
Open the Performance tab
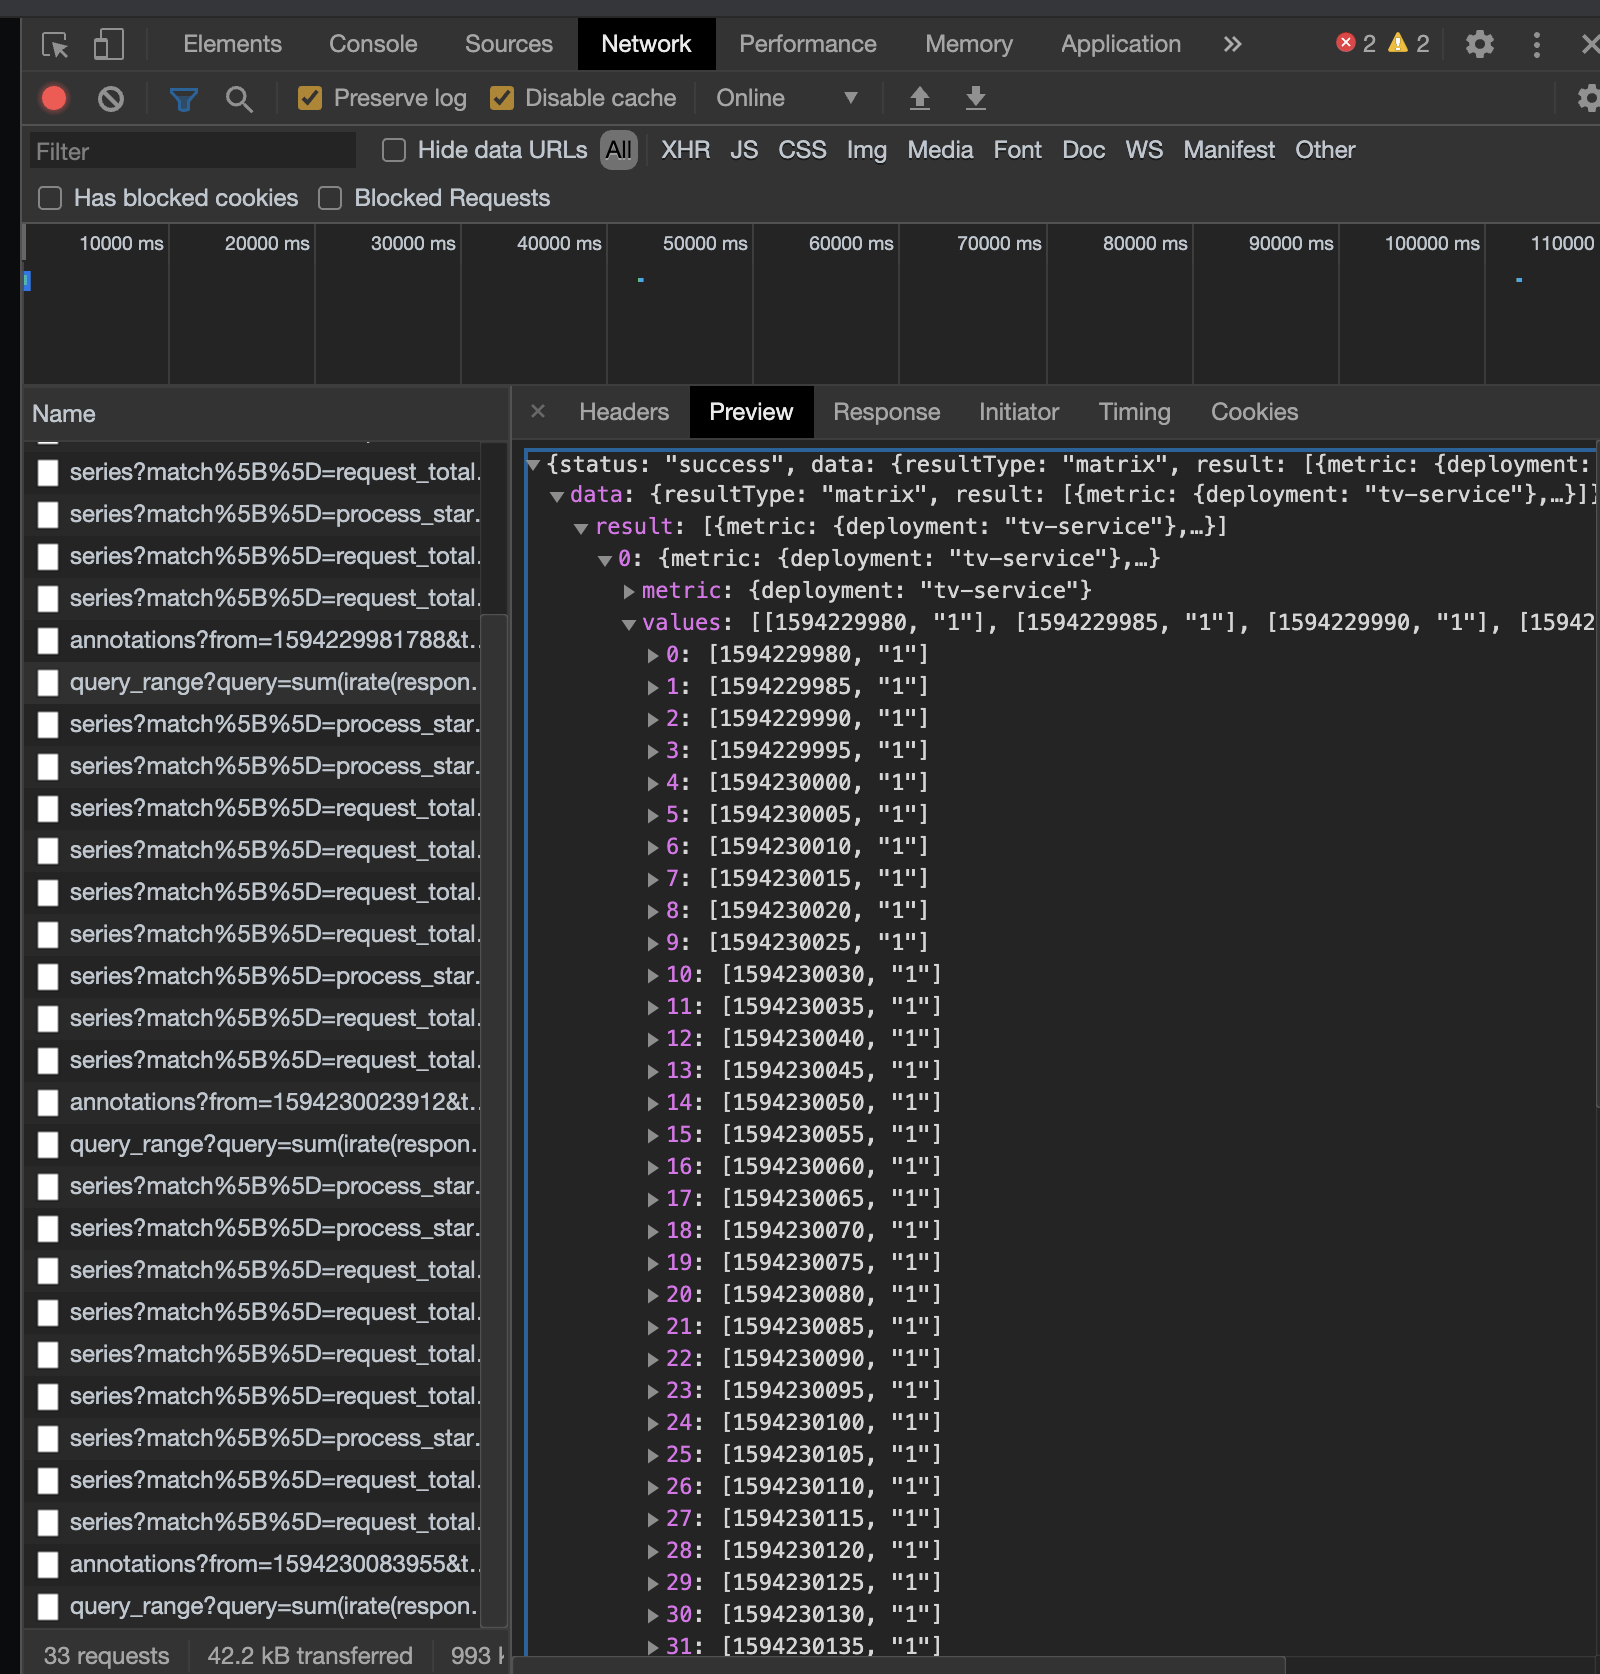(808, 44)
